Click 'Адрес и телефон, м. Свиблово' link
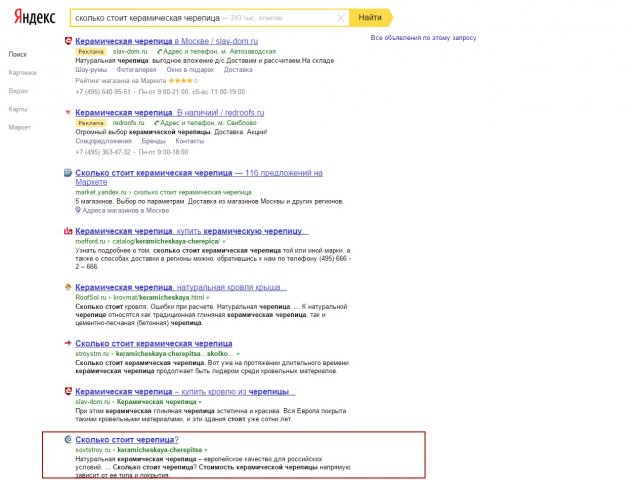The width and height of the screenshot is (632, 480). click(208, 123)
